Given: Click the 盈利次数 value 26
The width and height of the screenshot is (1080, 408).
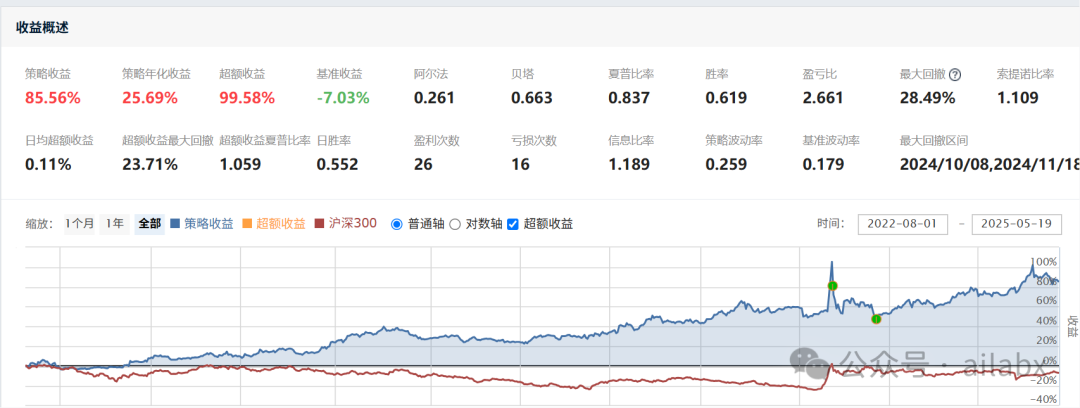Looking at the screenshot, I should pyautogui.click(x=424, y=164).
